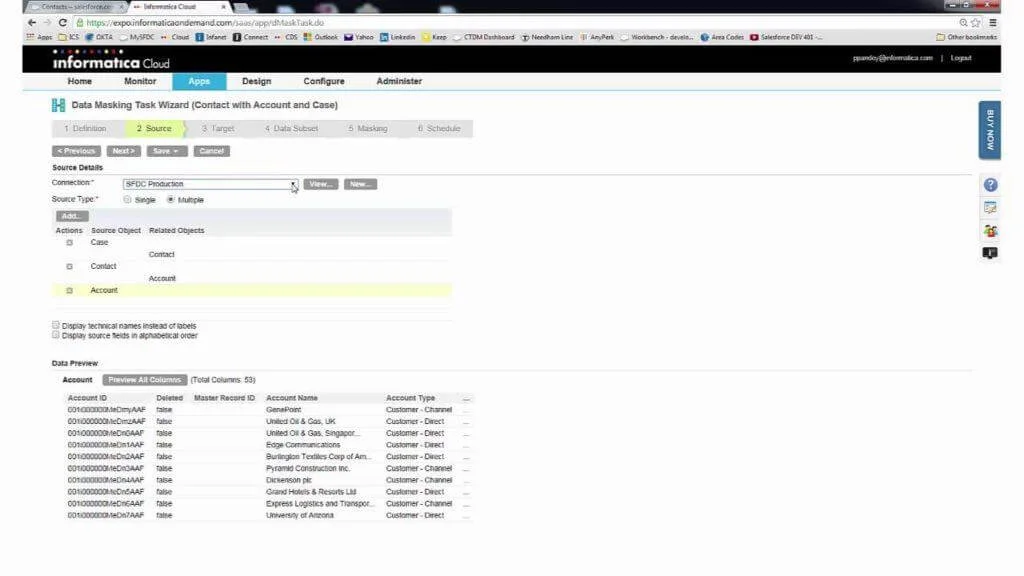Enable Display technical names instead of labels
Image resolution: width=1024 pixels, height=576 pixels.
tap(56, 325)
